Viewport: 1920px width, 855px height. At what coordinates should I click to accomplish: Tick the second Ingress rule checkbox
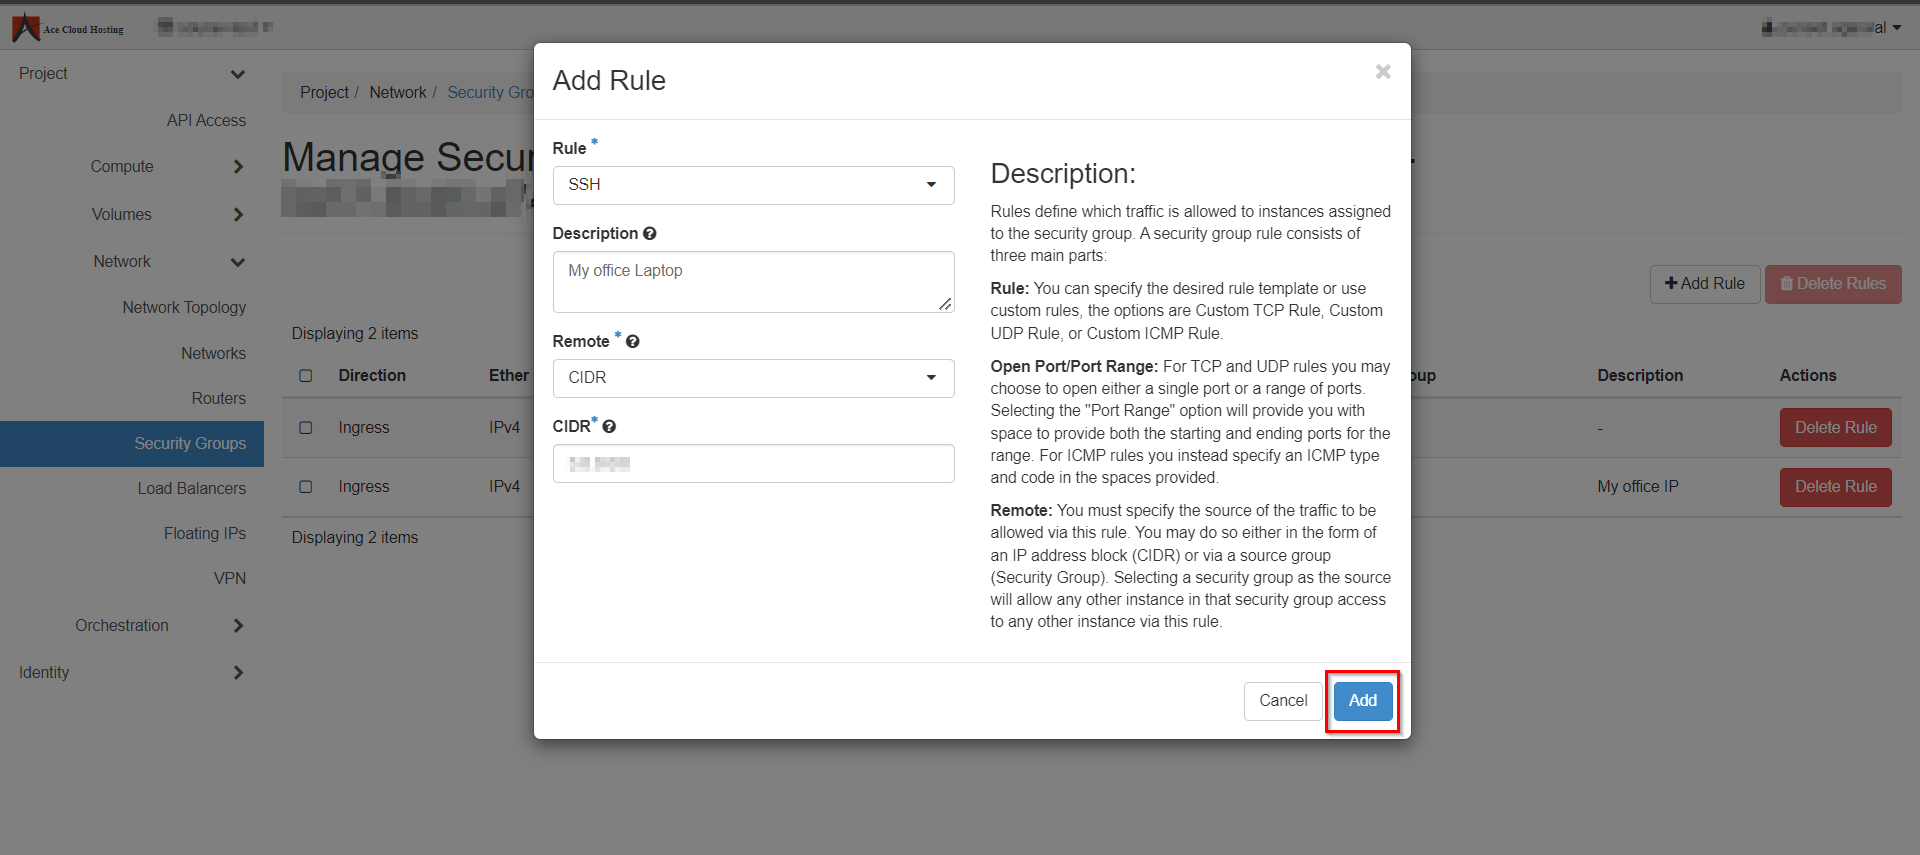point(306,487)
